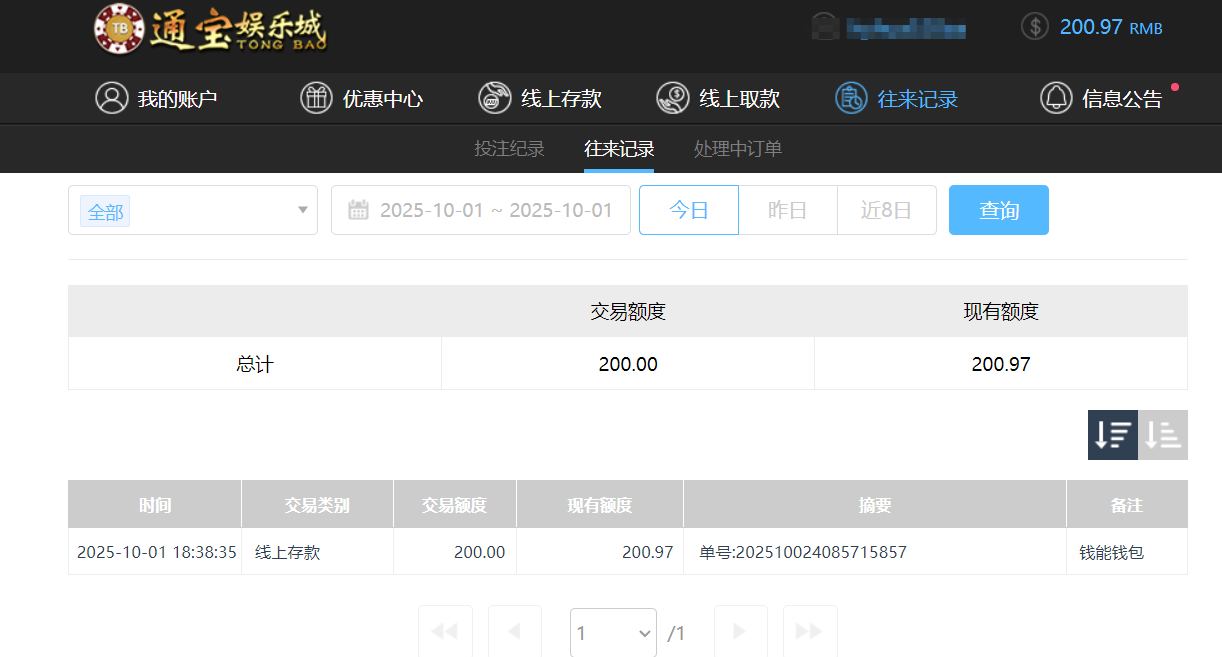Image resolution: width=1222 pixels, height=657 pixels.
Task: Click the 优惠中心 gift box icon
Action: (316, 98)
